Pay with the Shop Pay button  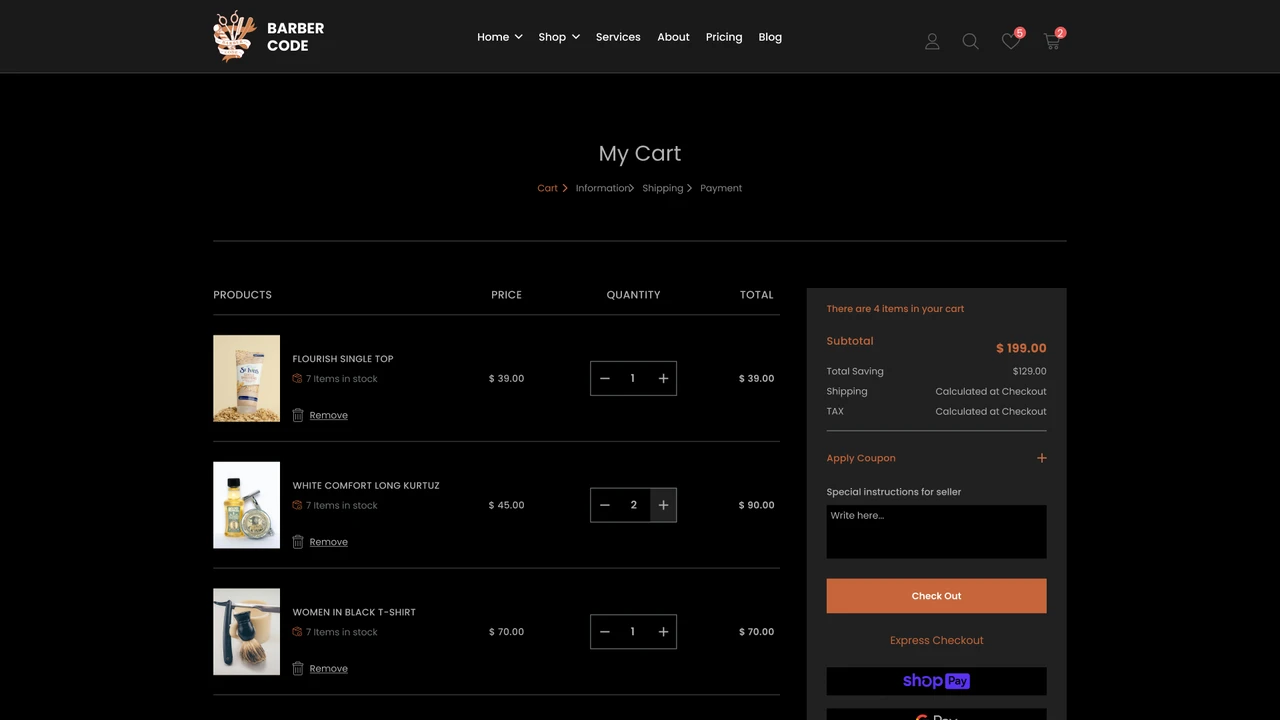point(936,681)
